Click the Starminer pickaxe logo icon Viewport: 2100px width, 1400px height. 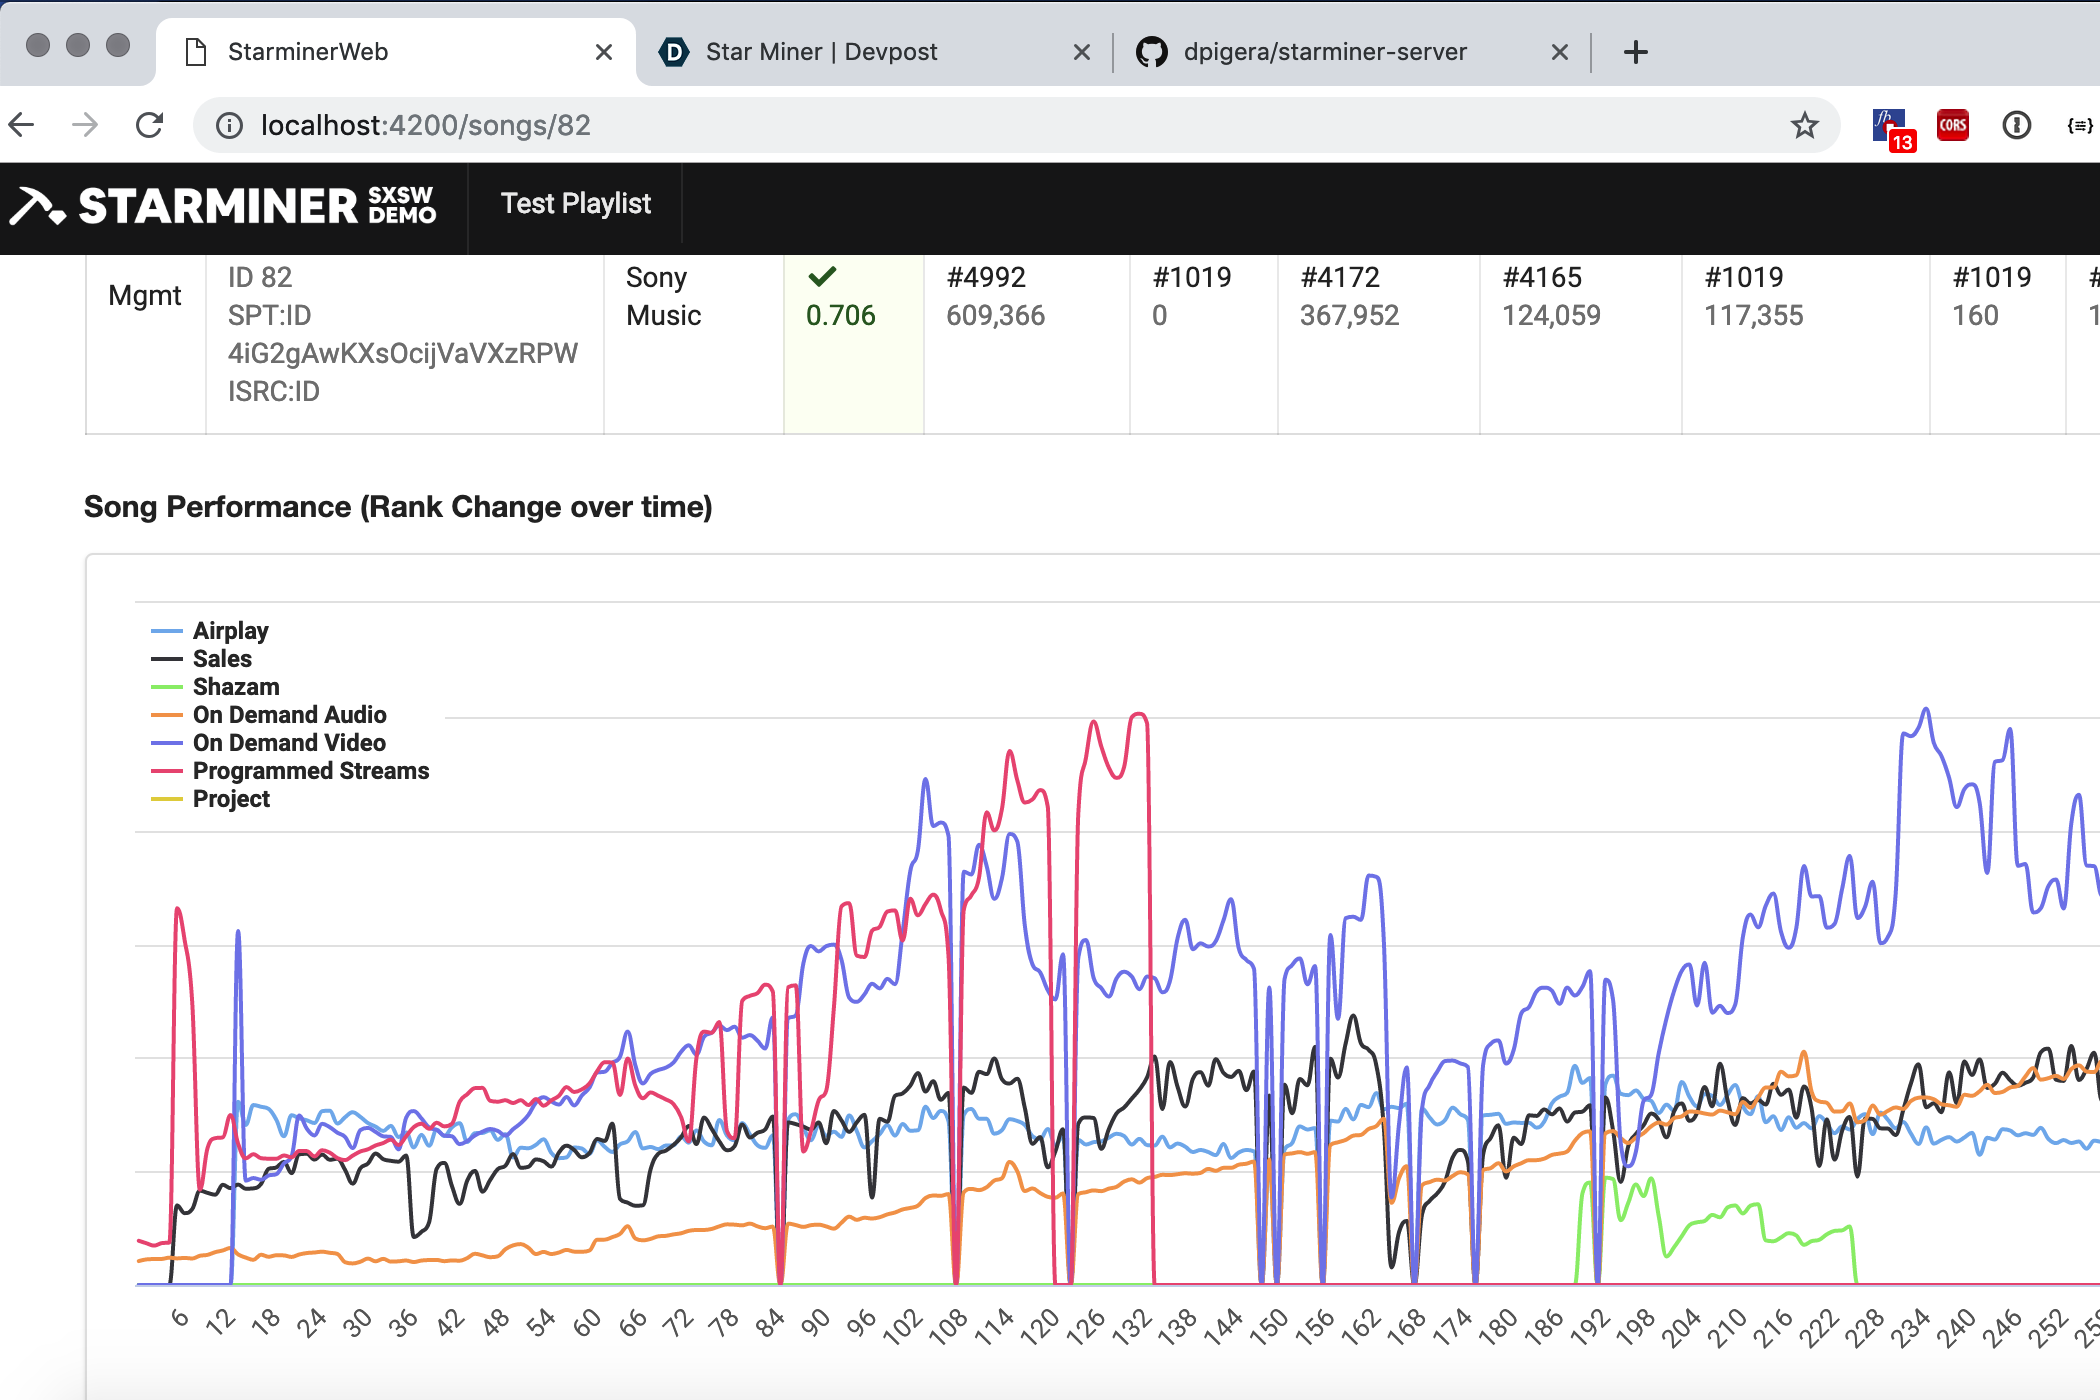[x=37, y=206]
